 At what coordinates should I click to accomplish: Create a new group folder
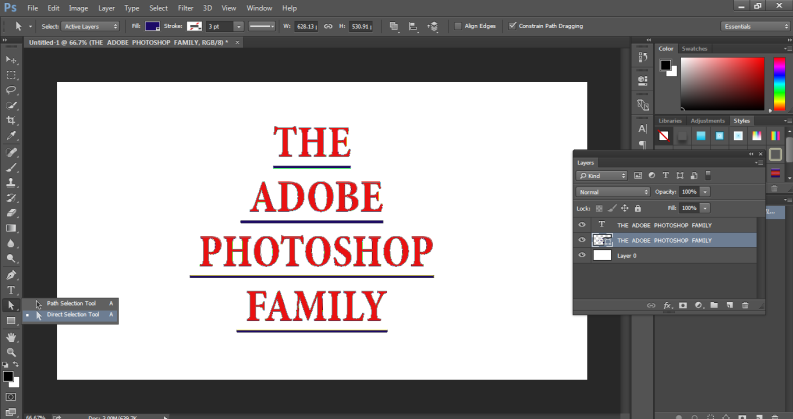tap(714, 305)
